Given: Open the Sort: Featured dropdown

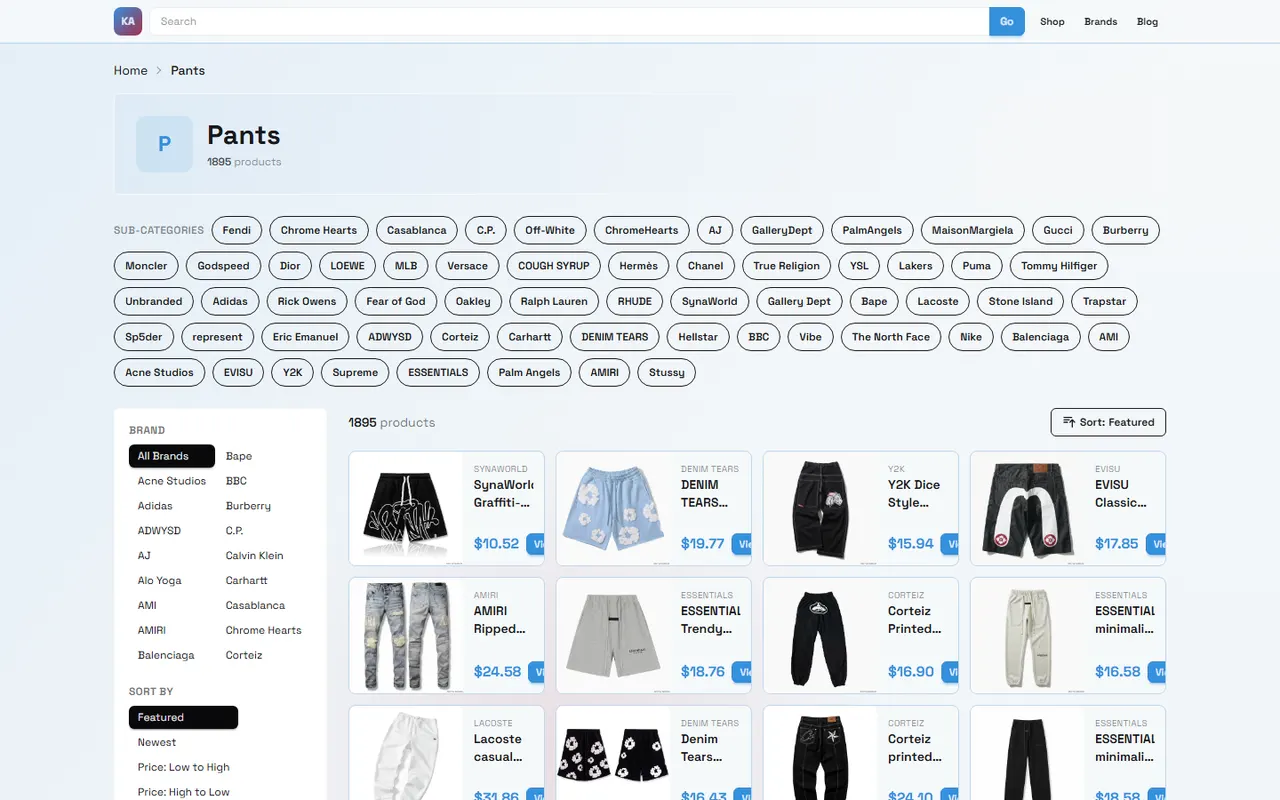Looking at the screenshot, I should 1108,422.
